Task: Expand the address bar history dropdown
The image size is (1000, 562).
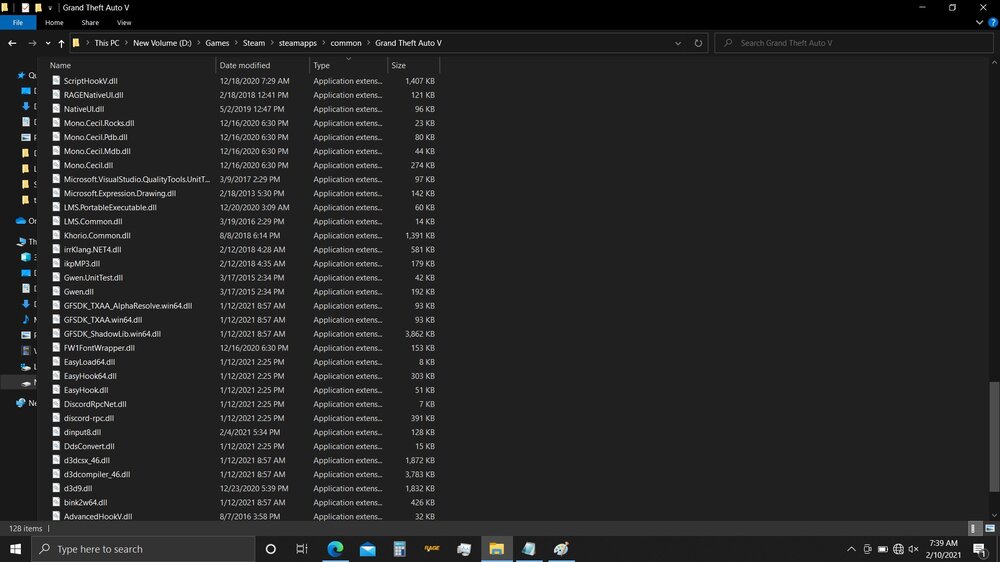Action: pos(678,43)
